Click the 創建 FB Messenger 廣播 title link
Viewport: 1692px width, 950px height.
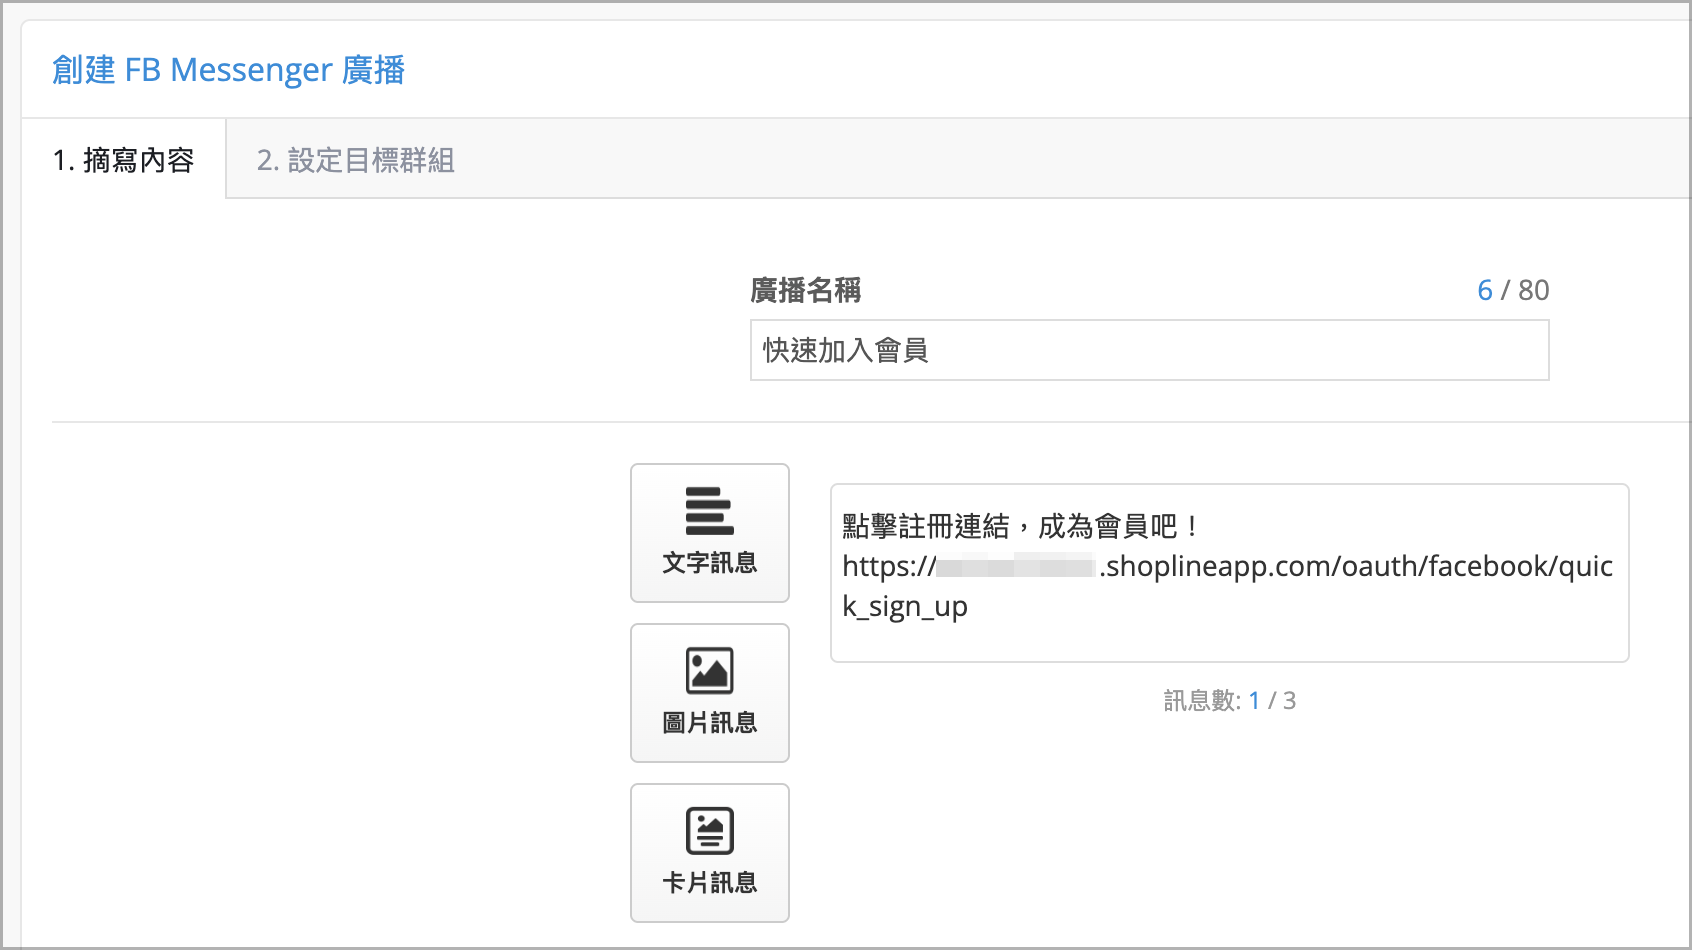click(x=229, y=69)
